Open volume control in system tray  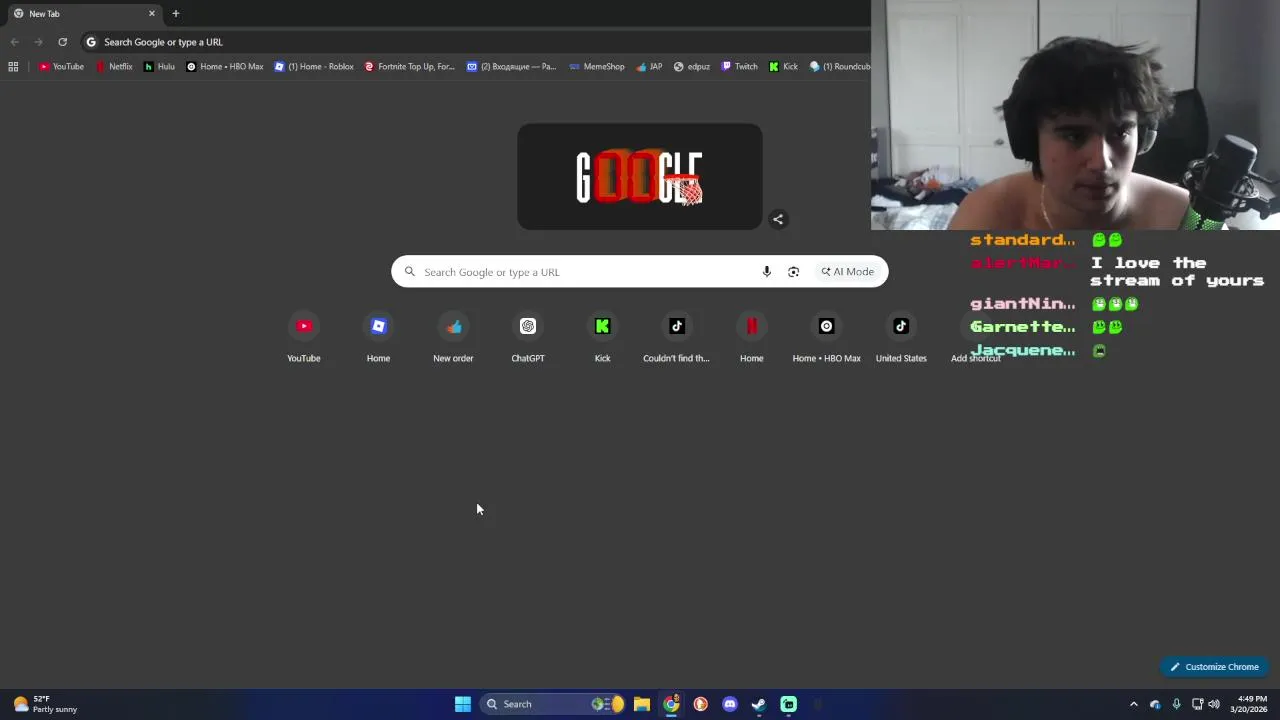coord(1214,704)
